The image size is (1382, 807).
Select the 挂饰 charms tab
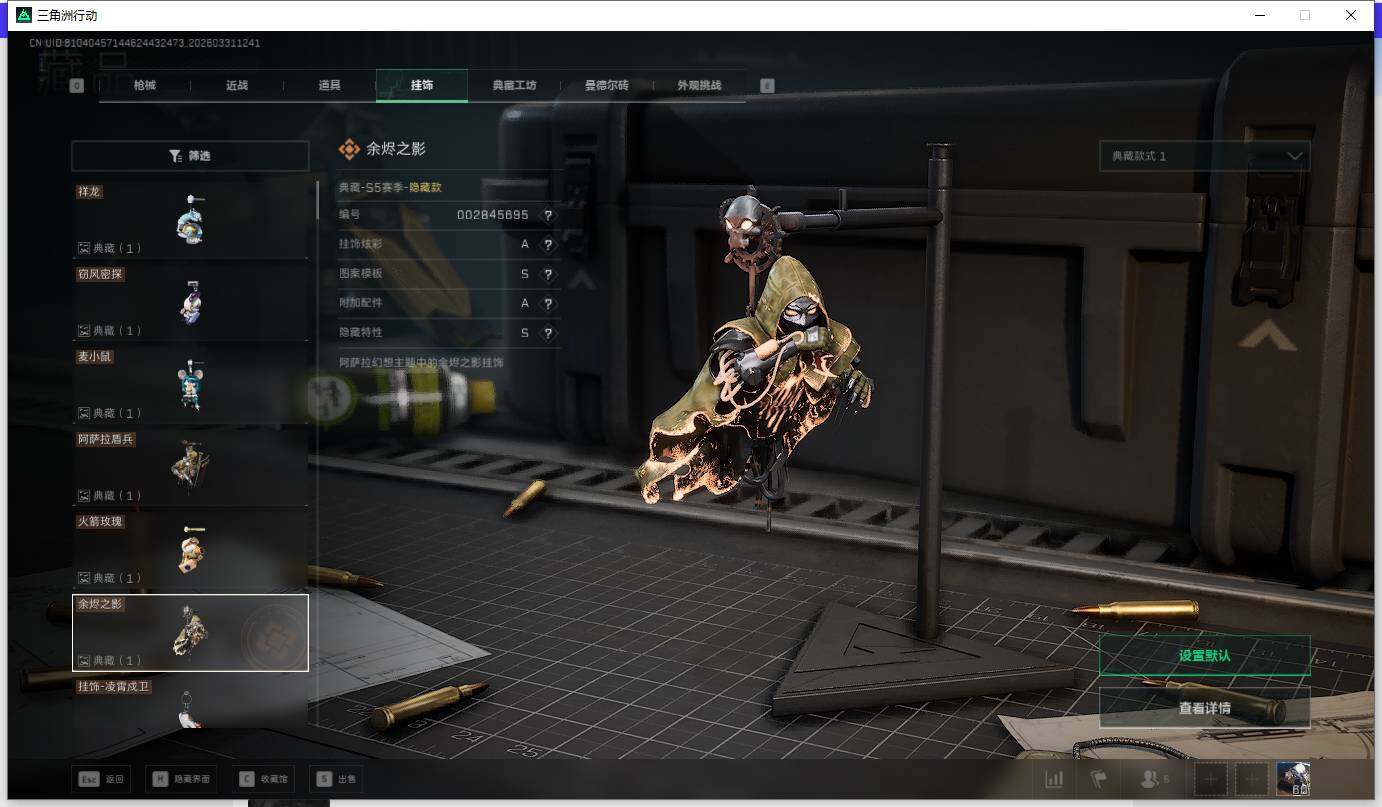[422, 86]
